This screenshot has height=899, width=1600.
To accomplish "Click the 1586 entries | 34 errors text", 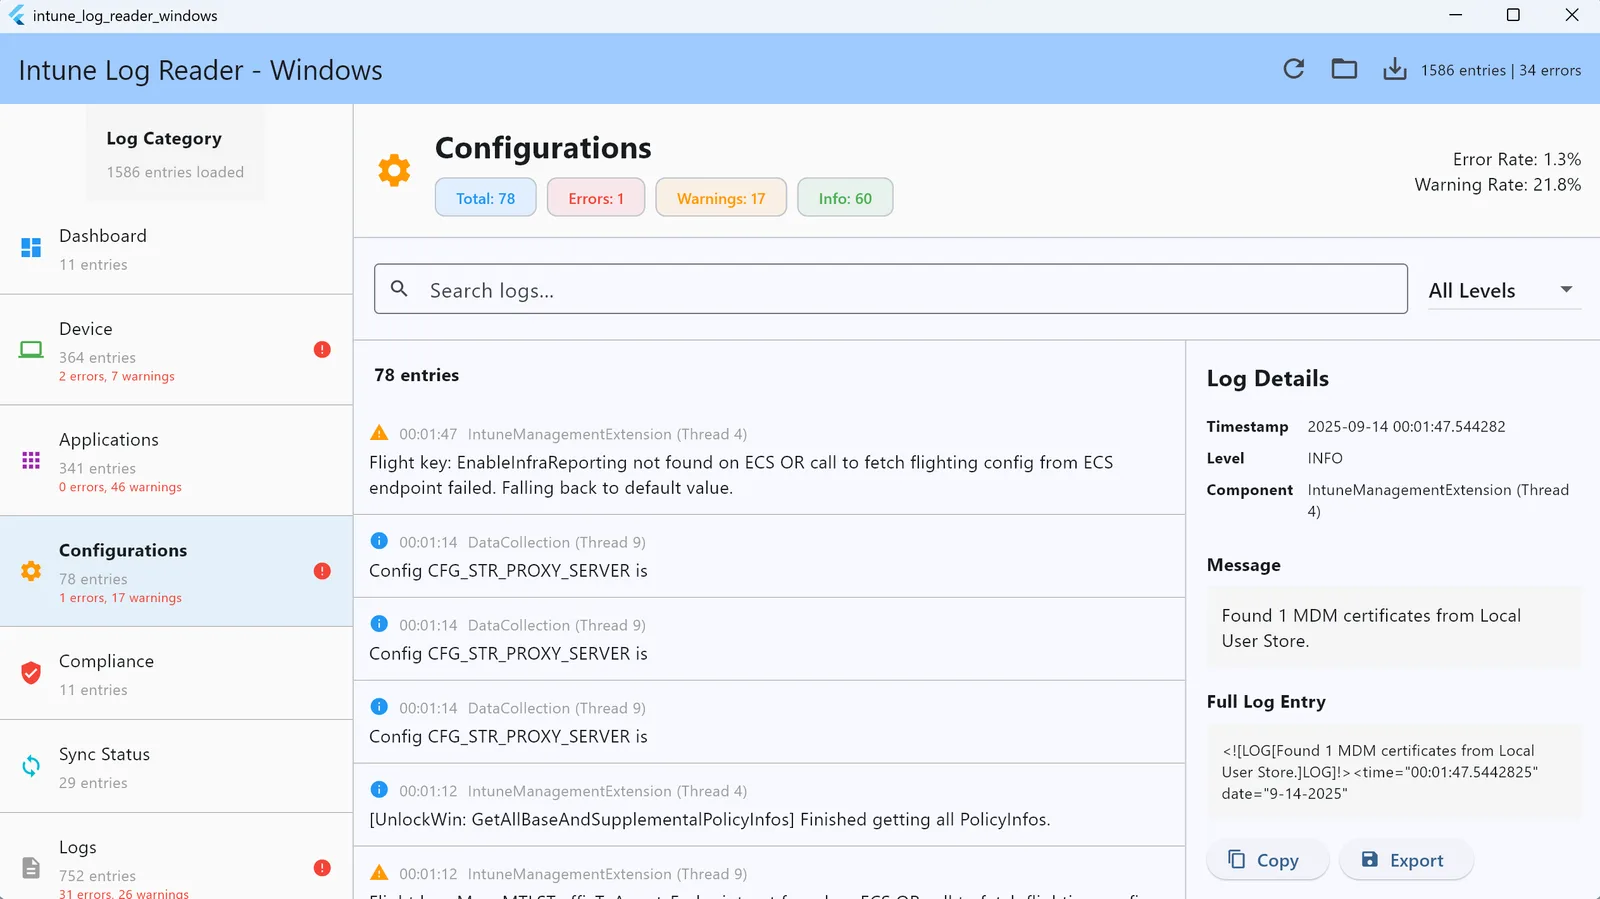I will tap(1501, 70).
